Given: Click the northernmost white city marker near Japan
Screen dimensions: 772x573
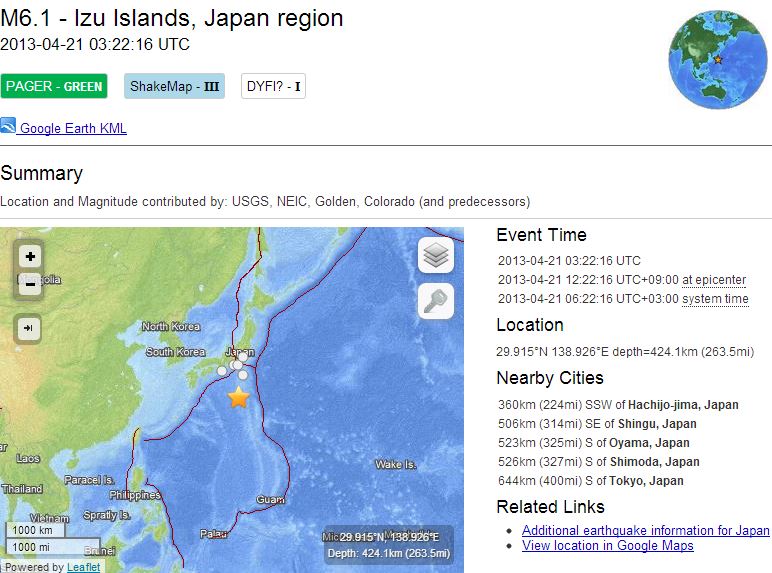Looking at the screenshot, I should pos(243,357).
